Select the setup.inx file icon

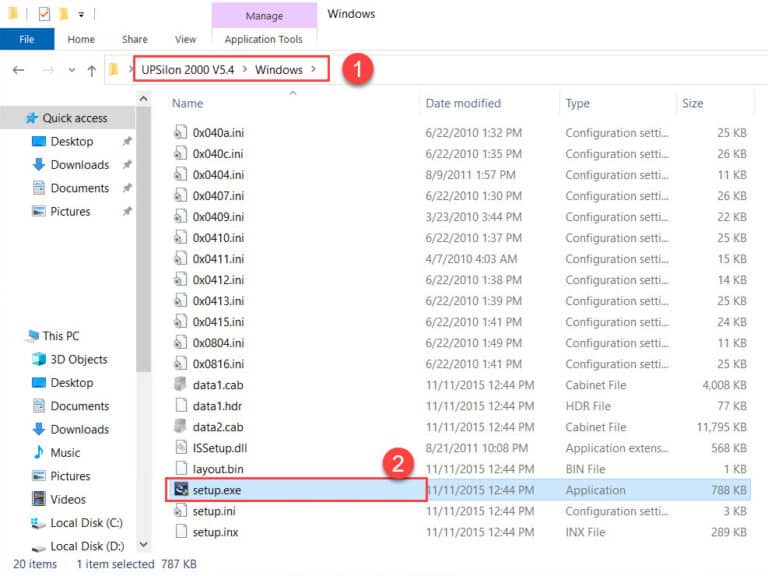(181, 532)
